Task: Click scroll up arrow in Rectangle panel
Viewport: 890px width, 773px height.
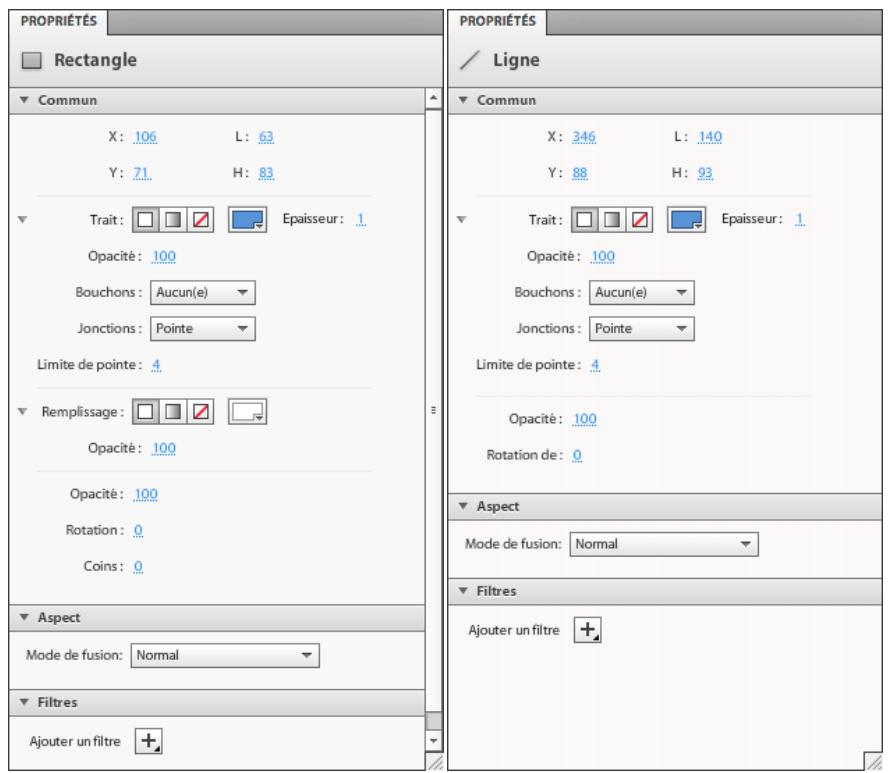Action: point(433,99)
